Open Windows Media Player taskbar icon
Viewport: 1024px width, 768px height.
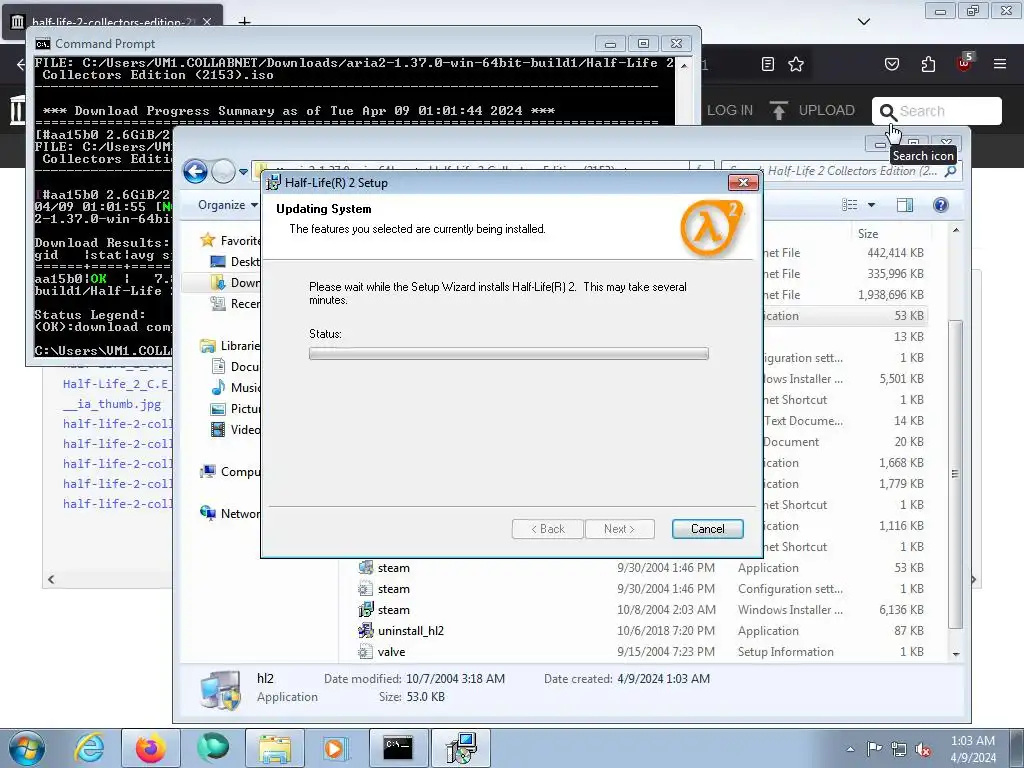point(336,748)
